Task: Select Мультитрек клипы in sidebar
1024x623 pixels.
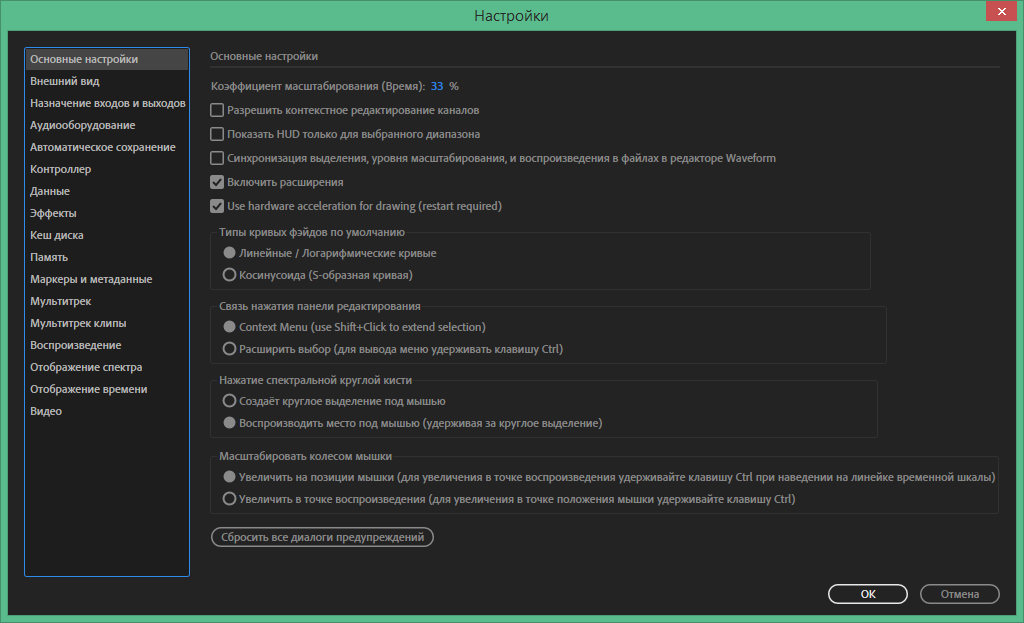Action: pos(78,323)
